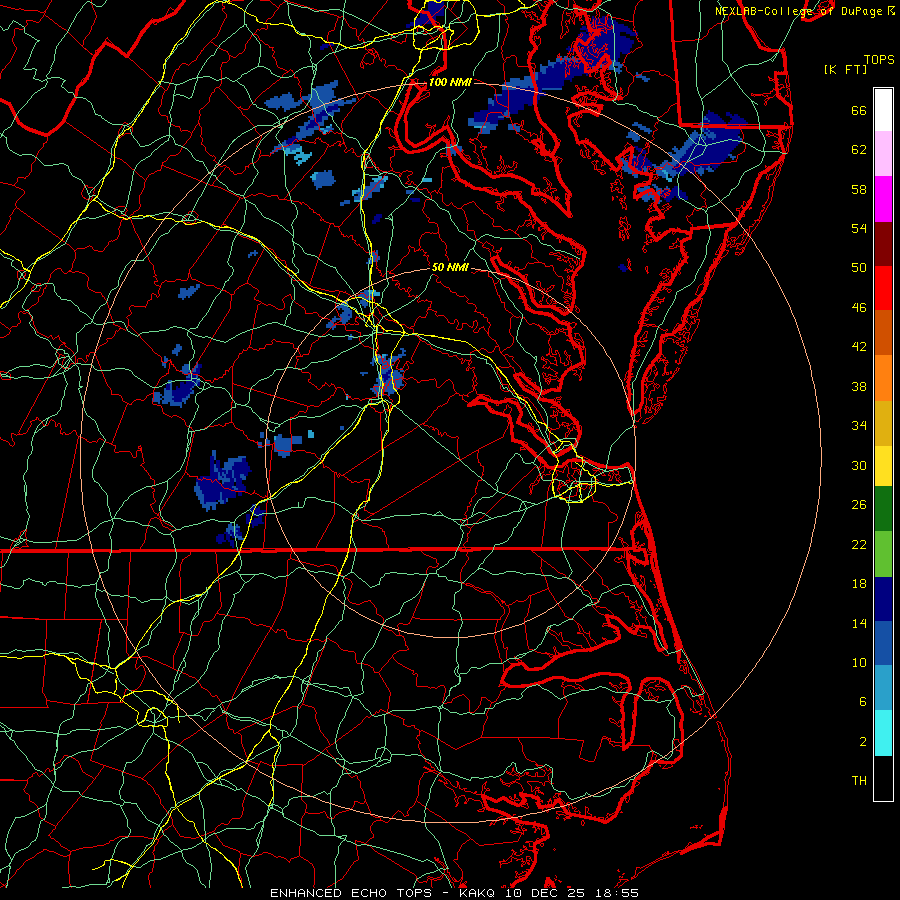Click the "ENHANCED ECHO TOPS" product title

[351, 893]
